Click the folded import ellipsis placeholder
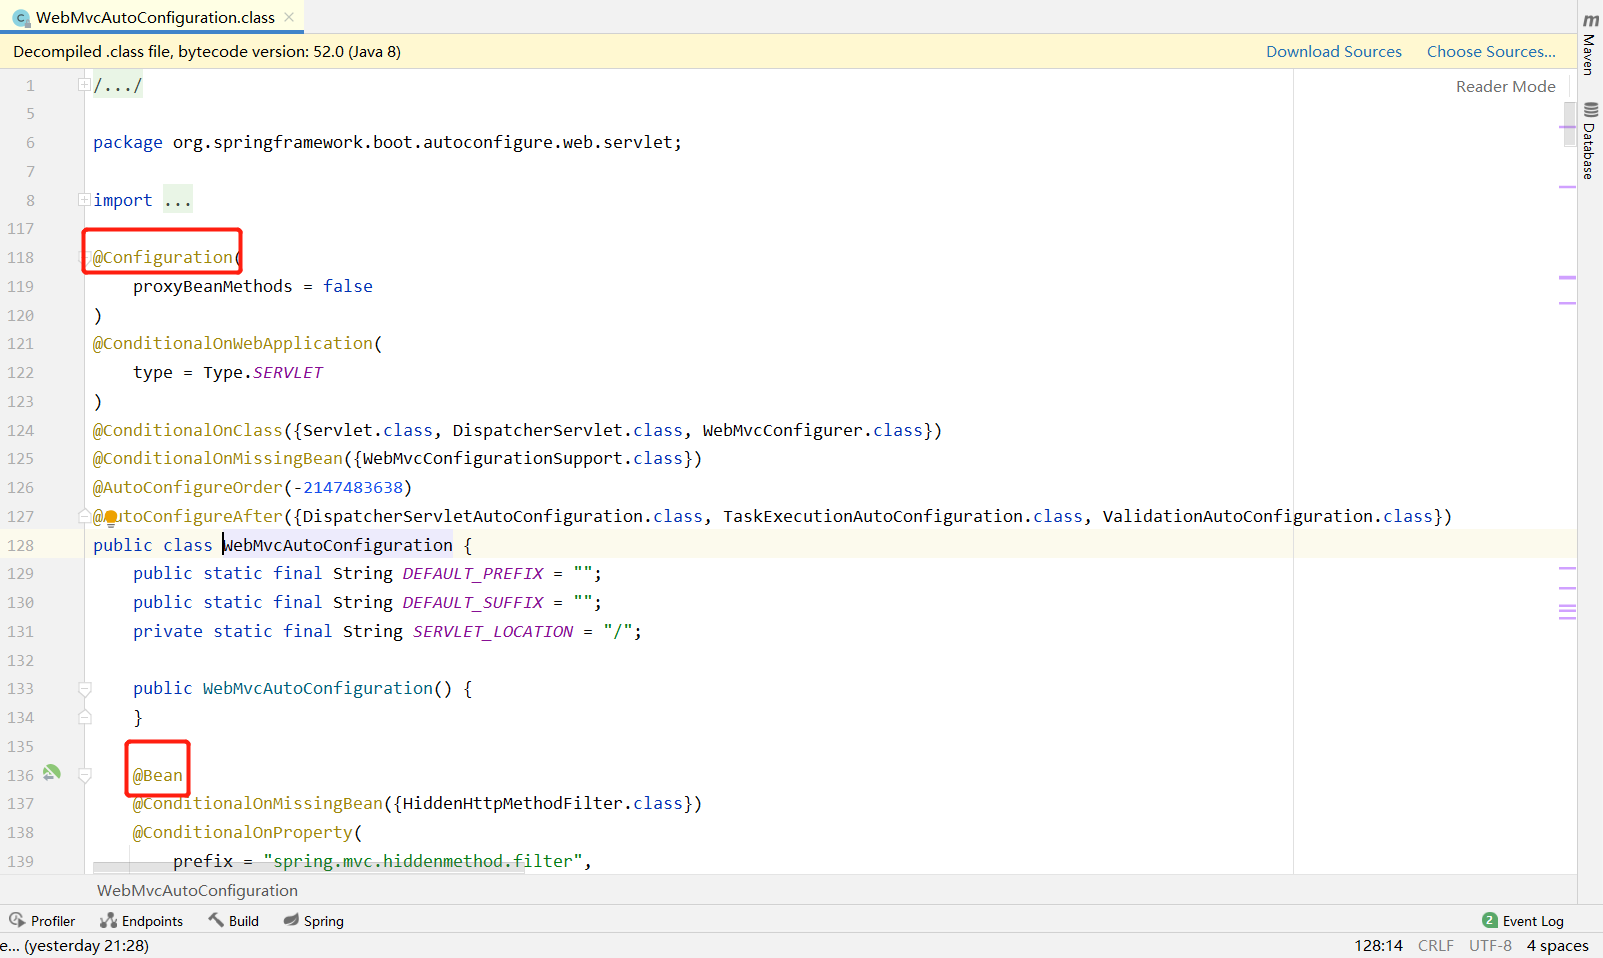The image size is (1603, 958). click(x=178, y=200)
